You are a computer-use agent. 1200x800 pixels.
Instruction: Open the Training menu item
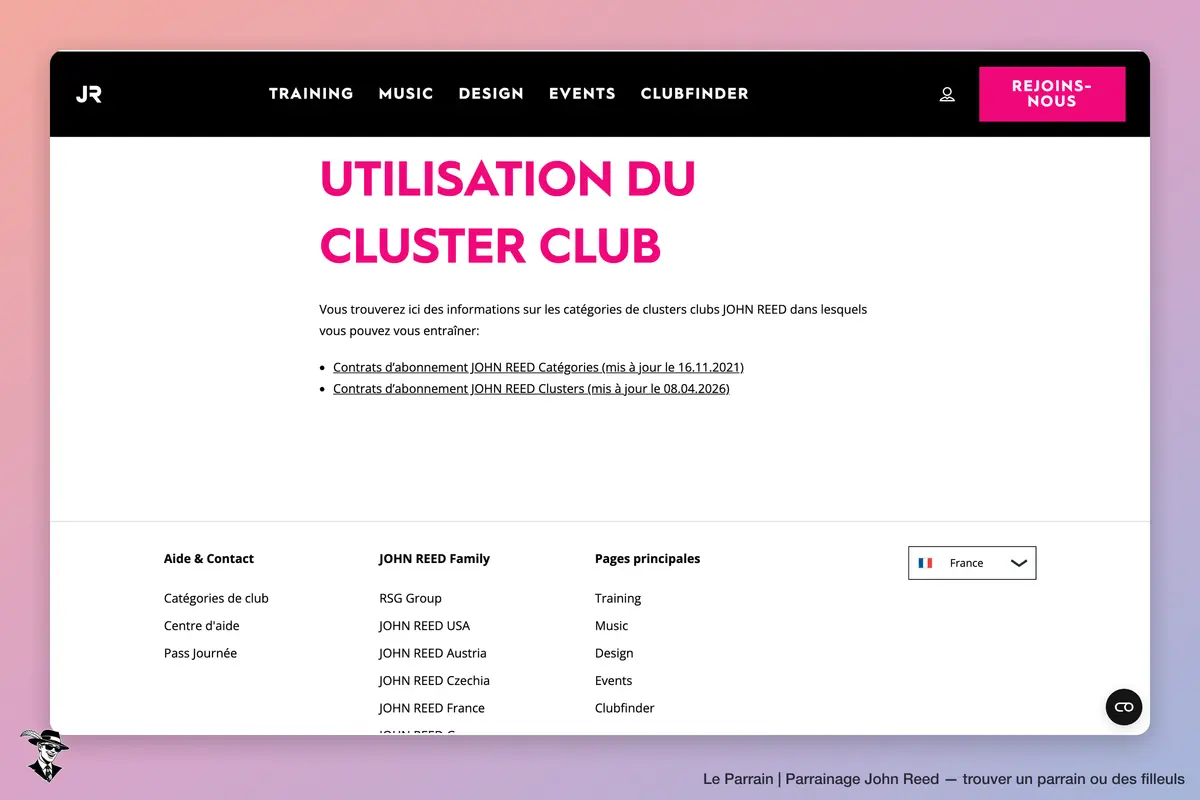(311, 94)
